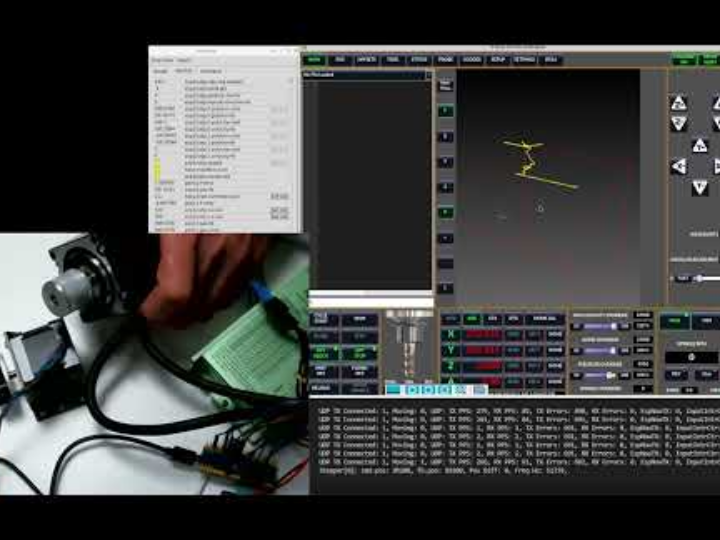Jog Y axis negative with the down arrow
Image resolution: width=720 pixels, height=540 pixels.
coord(700,187)
